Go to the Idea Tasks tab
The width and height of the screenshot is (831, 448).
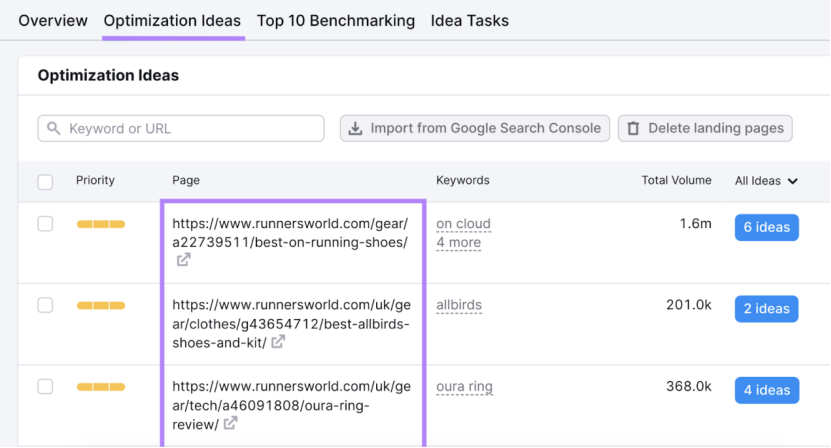coord(469,20)
